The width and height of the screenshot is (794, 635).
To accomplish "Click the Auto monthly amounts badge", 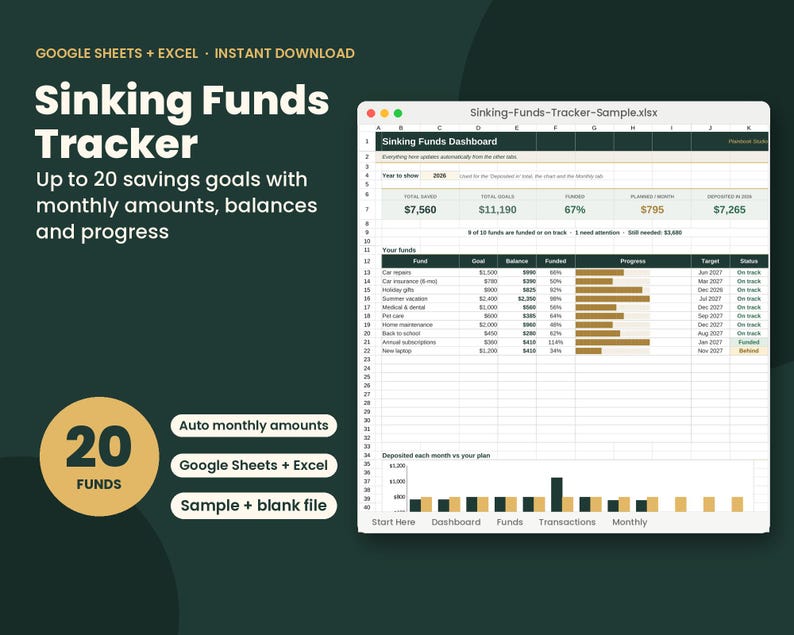I will coord(254,425).
